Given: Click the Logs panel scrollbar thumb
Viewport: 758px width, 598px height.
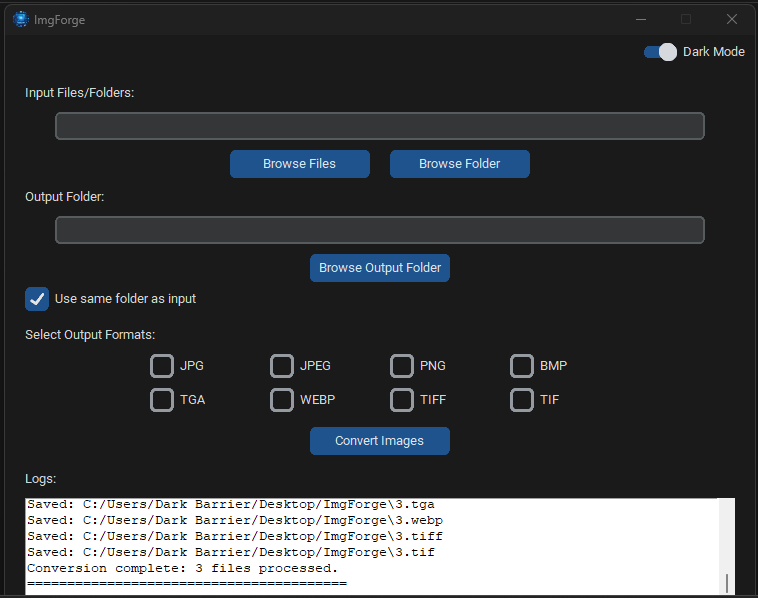Looking at the screenshot, I should [727, 583].
